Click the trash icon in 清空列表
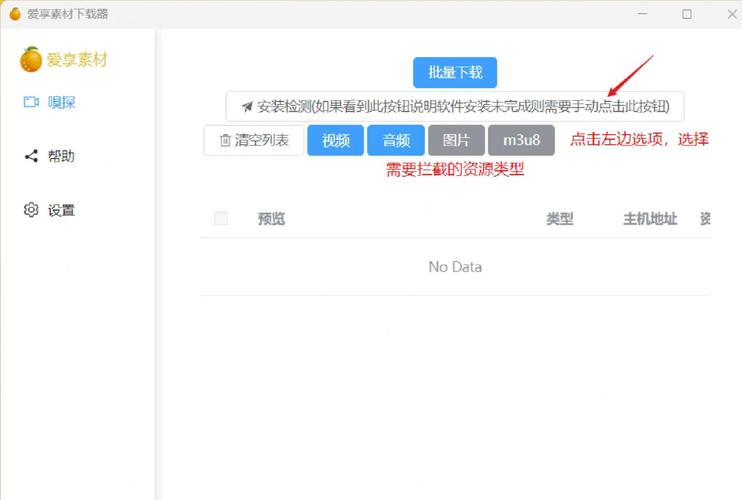This screenshot has height=500, width=742. [225, 140]
